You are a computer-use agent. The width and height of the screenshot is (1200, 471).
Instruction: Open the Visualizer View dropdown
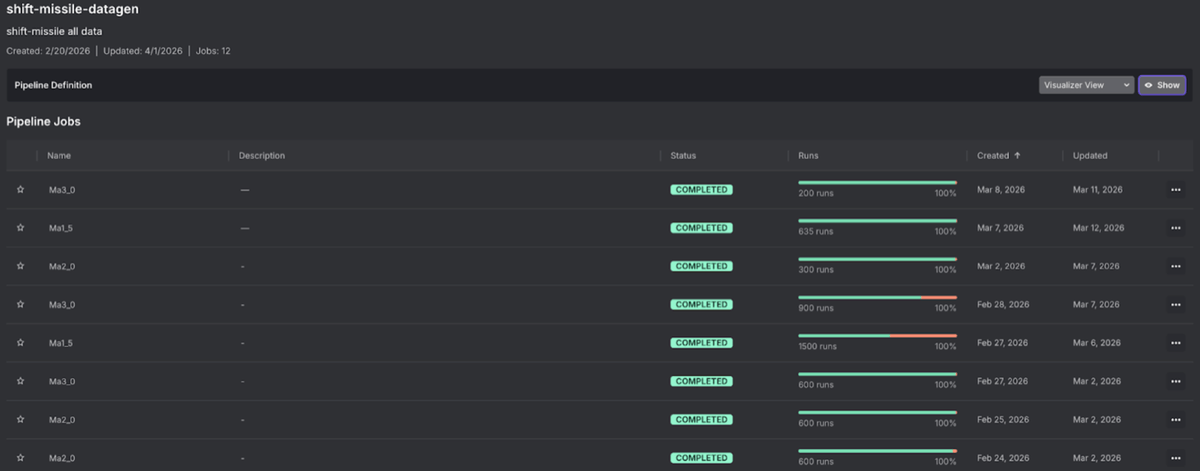1086,85
